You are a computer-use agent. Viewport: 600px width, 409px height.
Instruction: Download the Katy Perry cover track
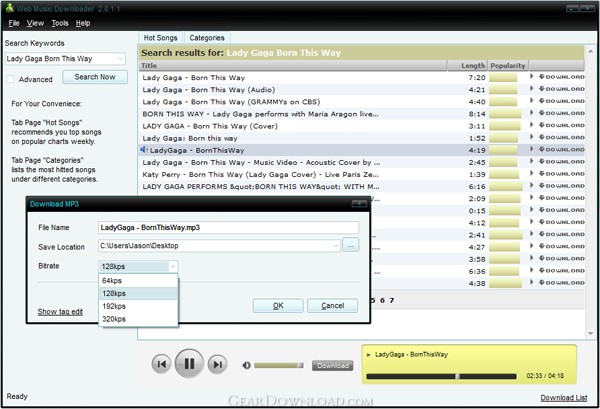point(561,174)
